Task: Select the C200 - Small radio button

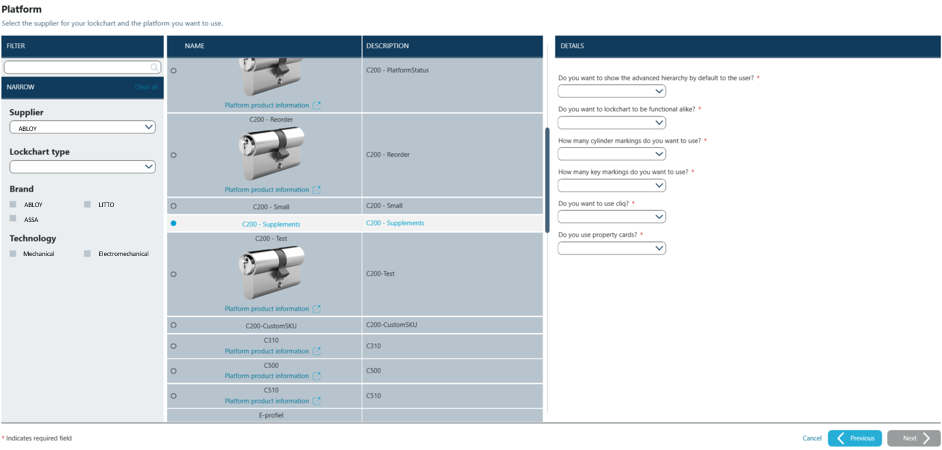Action: pyautogui.click(x=174, y=206)
